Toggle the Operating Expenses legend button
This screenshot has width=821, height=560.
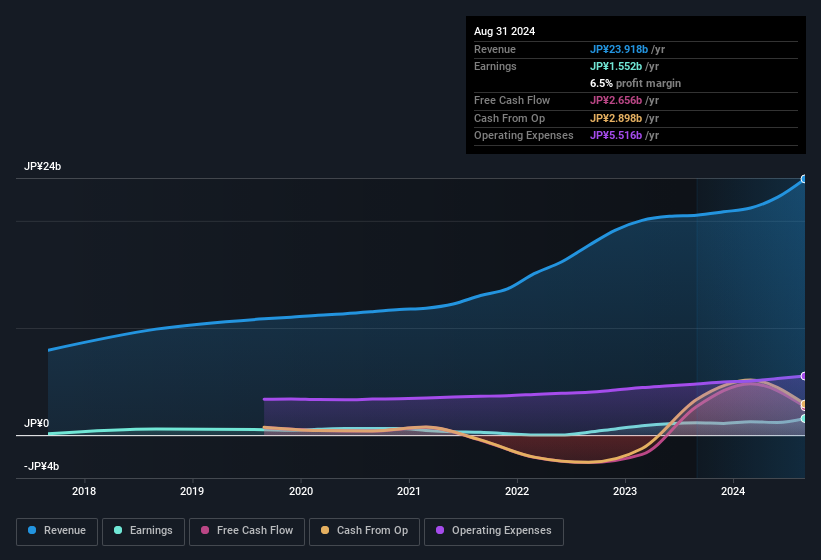[494, 531]
